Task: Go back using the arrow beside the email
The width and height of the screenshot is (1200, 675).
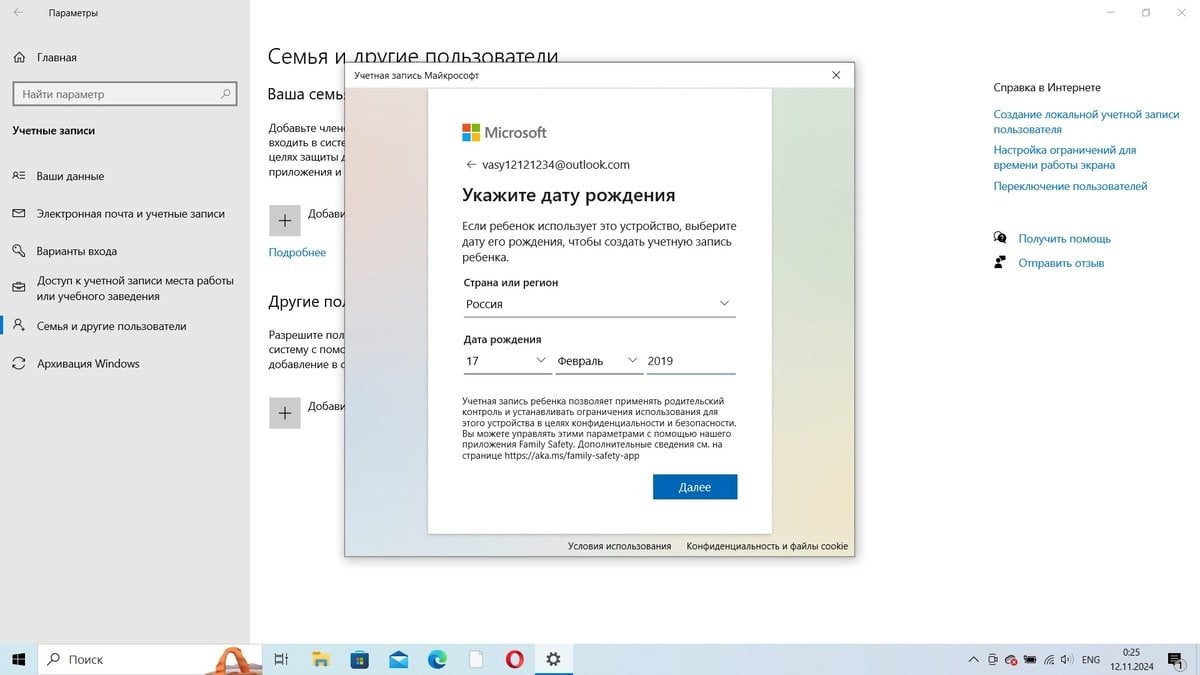Action: coord(471,165)
